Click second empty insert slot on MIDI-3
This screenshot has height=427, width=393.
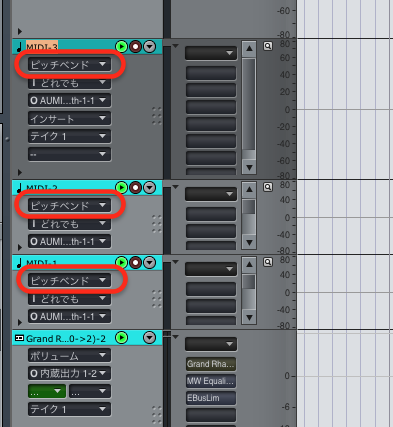coord(211,90)
